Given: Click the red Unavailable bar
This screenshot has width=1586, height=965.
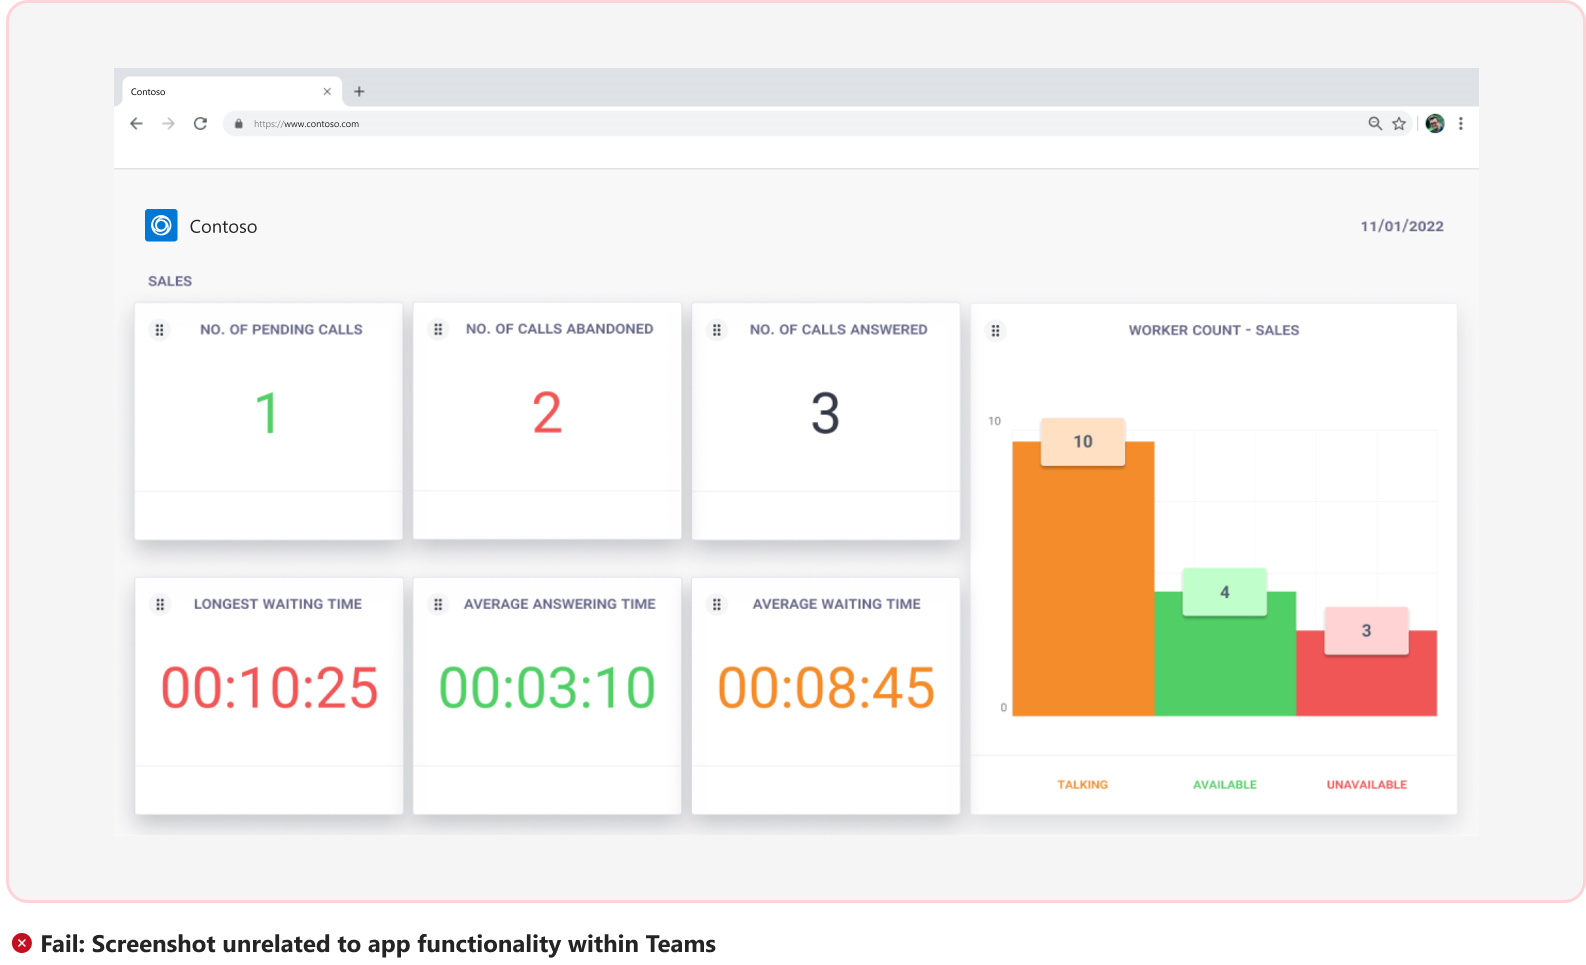Looking at the screenshot, I should [x=1366, y=682].
